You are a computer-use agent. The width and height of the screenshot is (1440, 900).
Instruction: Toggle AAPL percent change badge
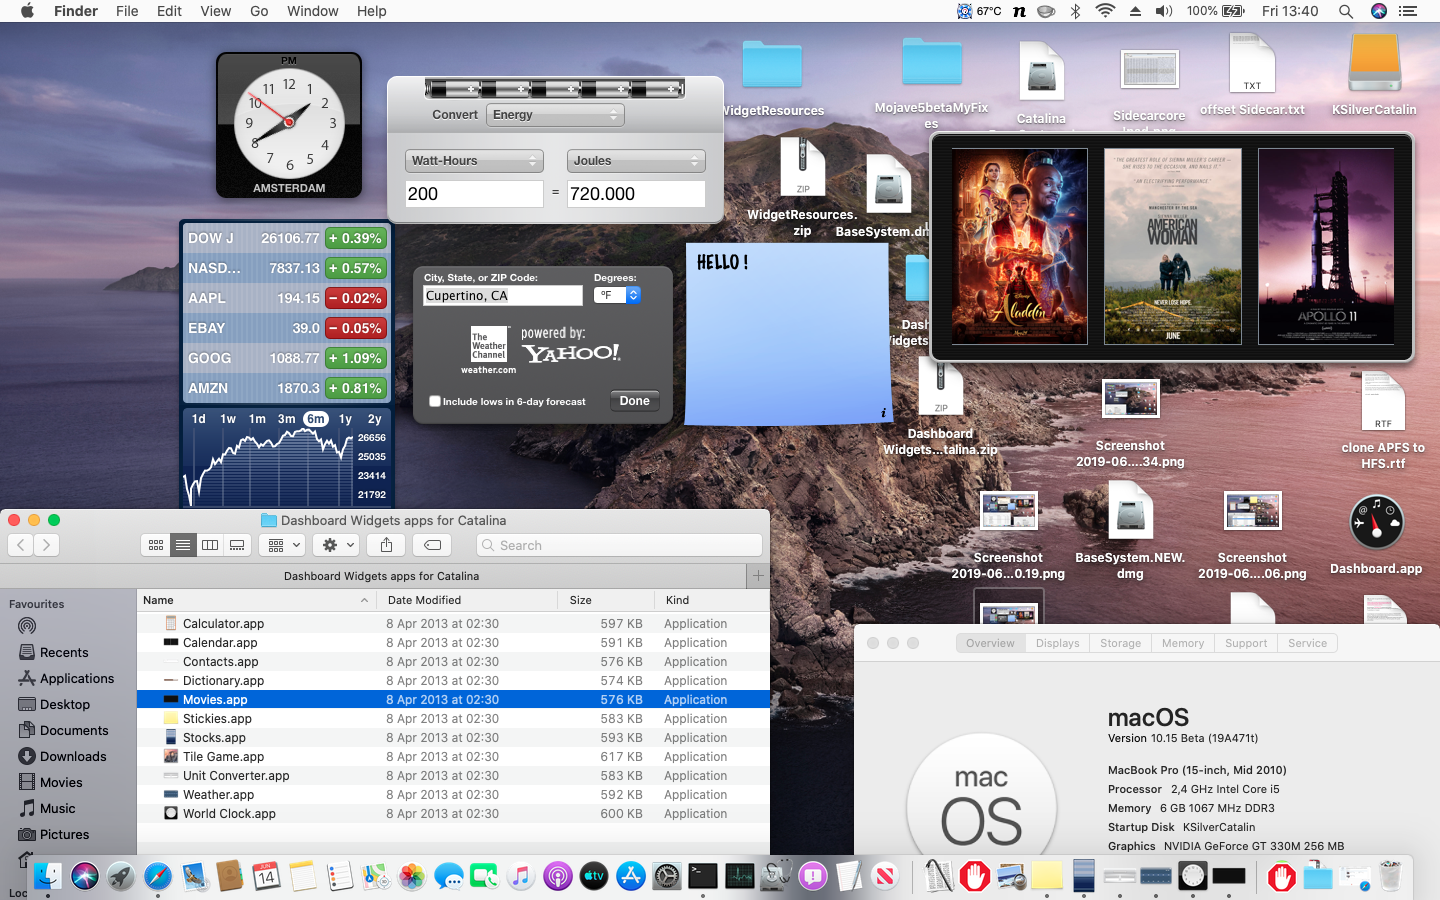pyautogui.click(x=356, y=298)
